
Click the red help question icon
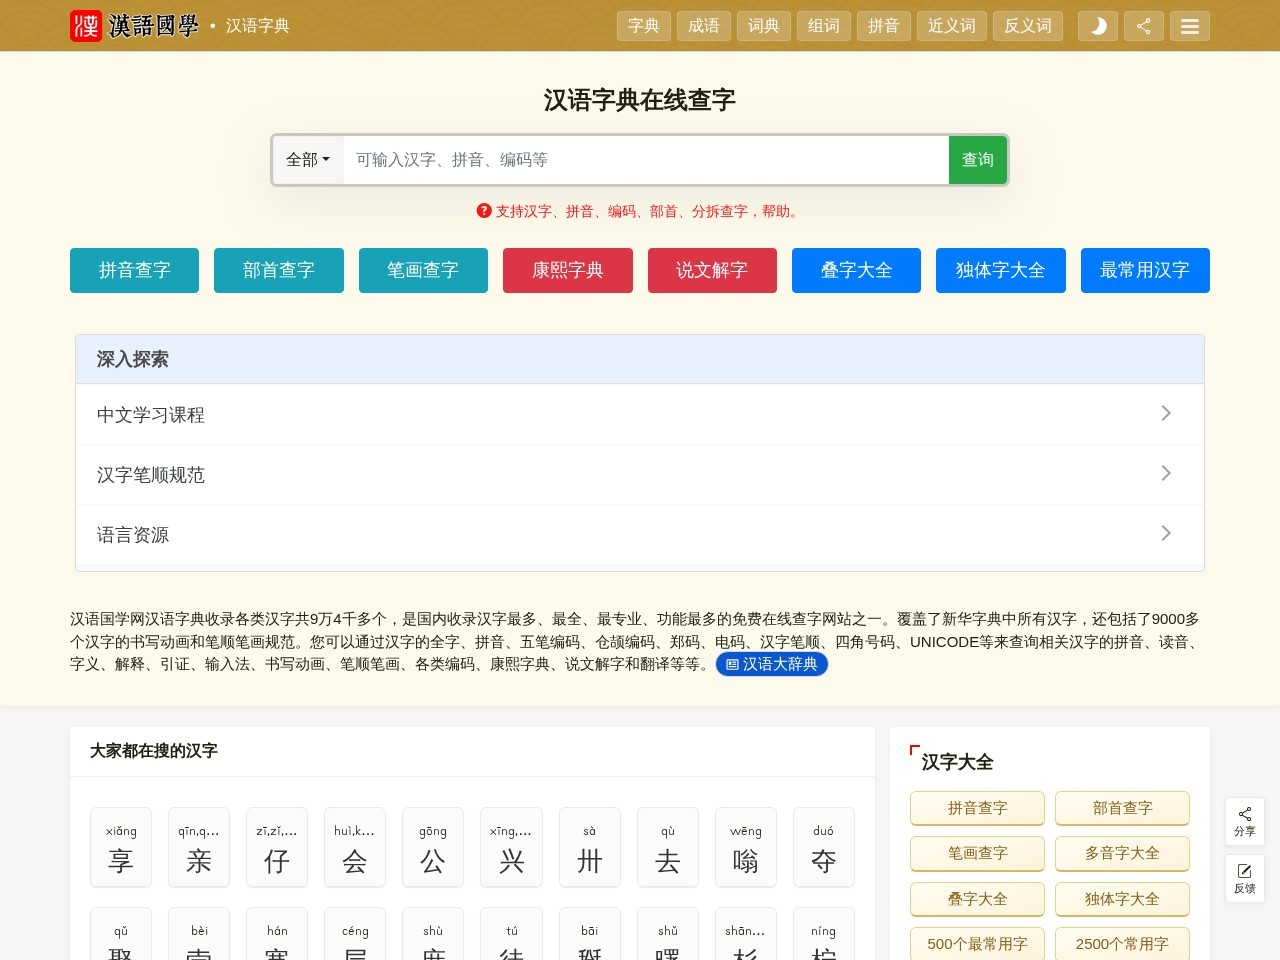[484, 211]
